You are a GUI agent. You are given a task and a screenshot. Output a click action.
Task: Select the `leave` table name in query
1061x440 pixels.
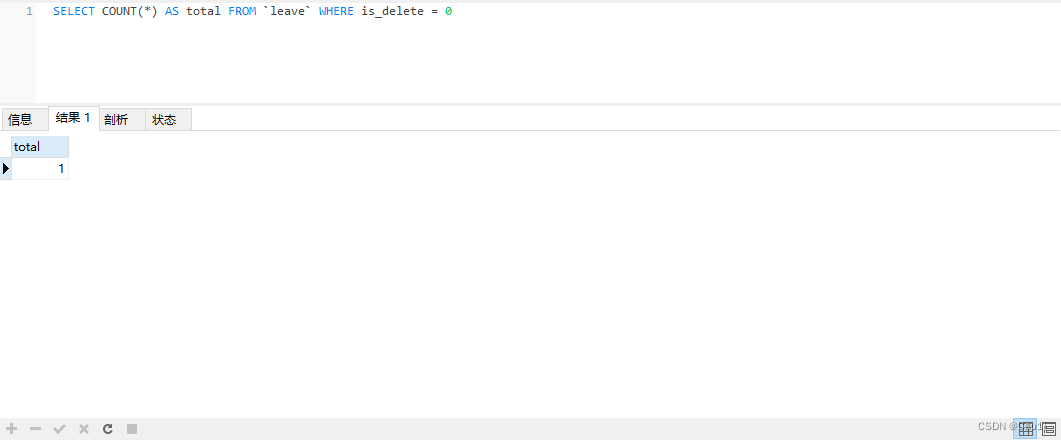click(288, 12)
